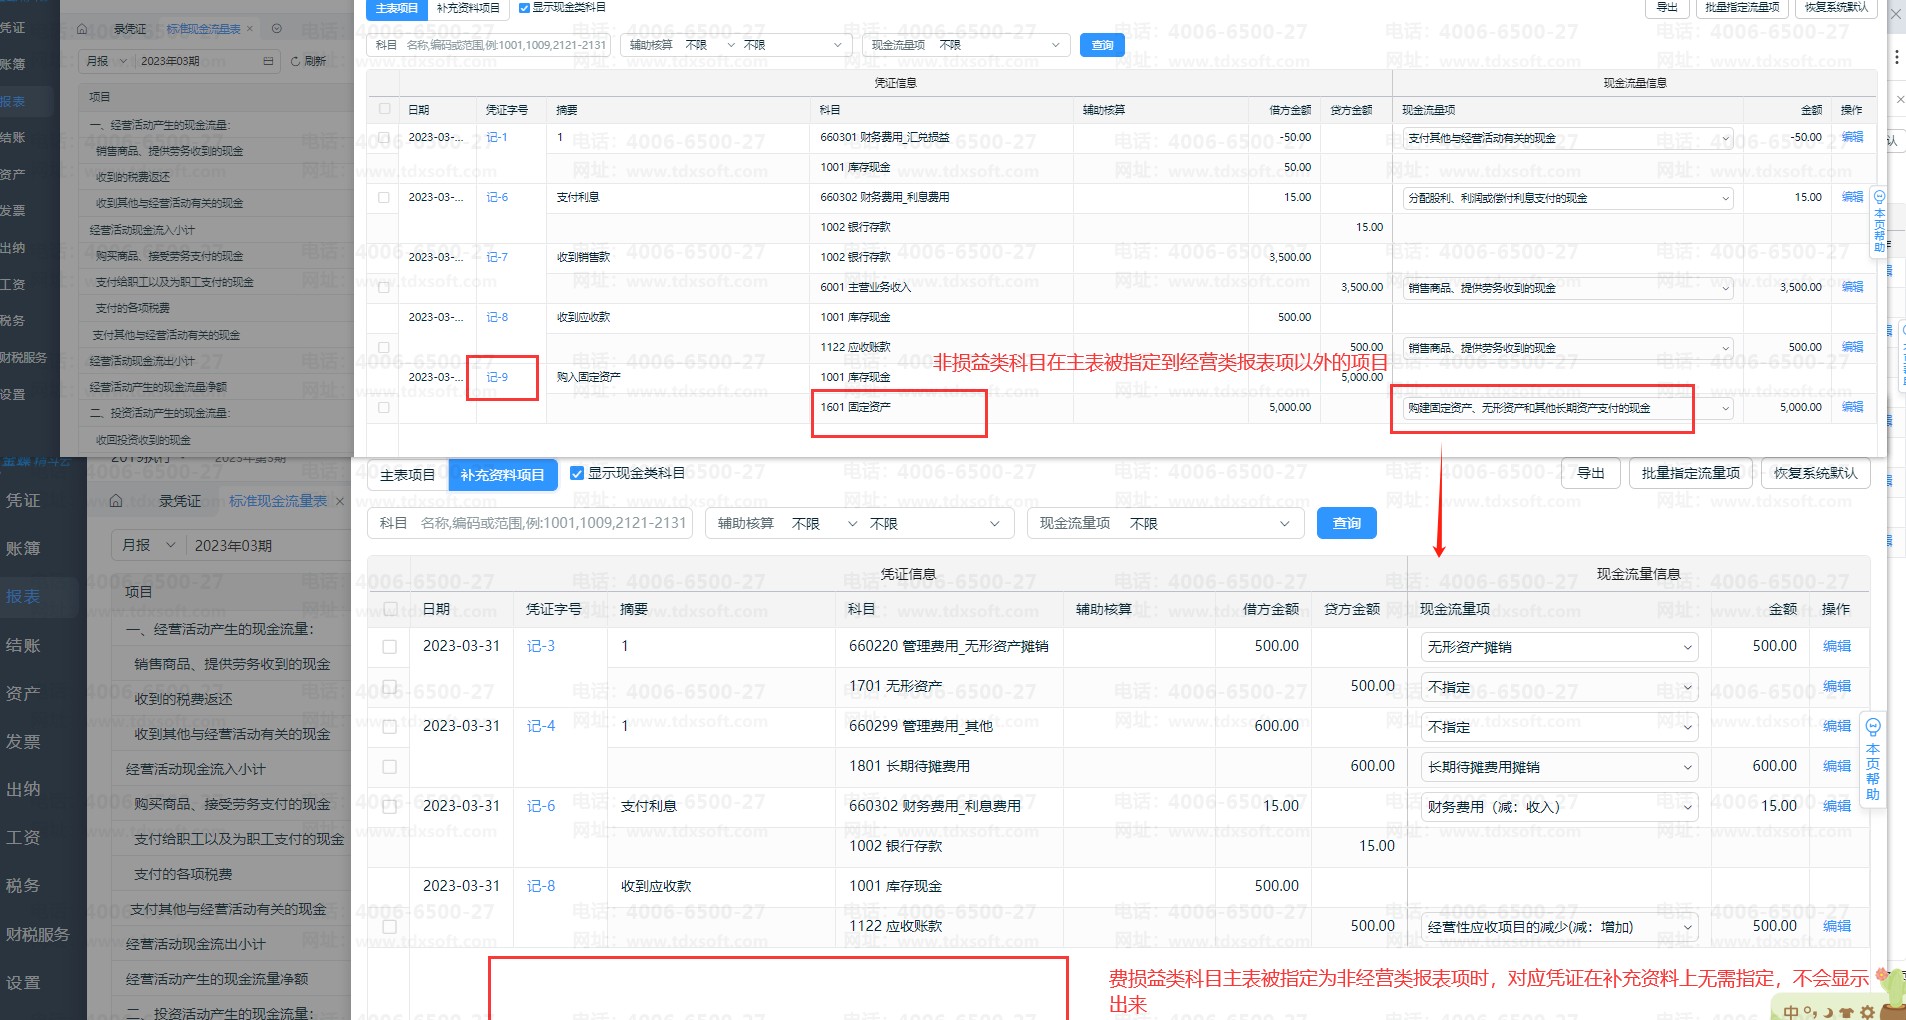Select the checkbox for the 记-1 voucher row
The image size is (1906, 1020).
click(384, 138)
